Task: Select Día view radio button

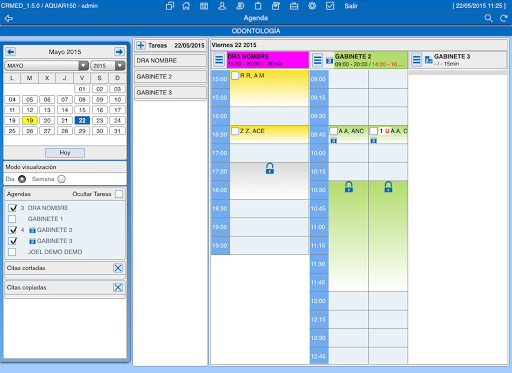Action: (22, 179)
